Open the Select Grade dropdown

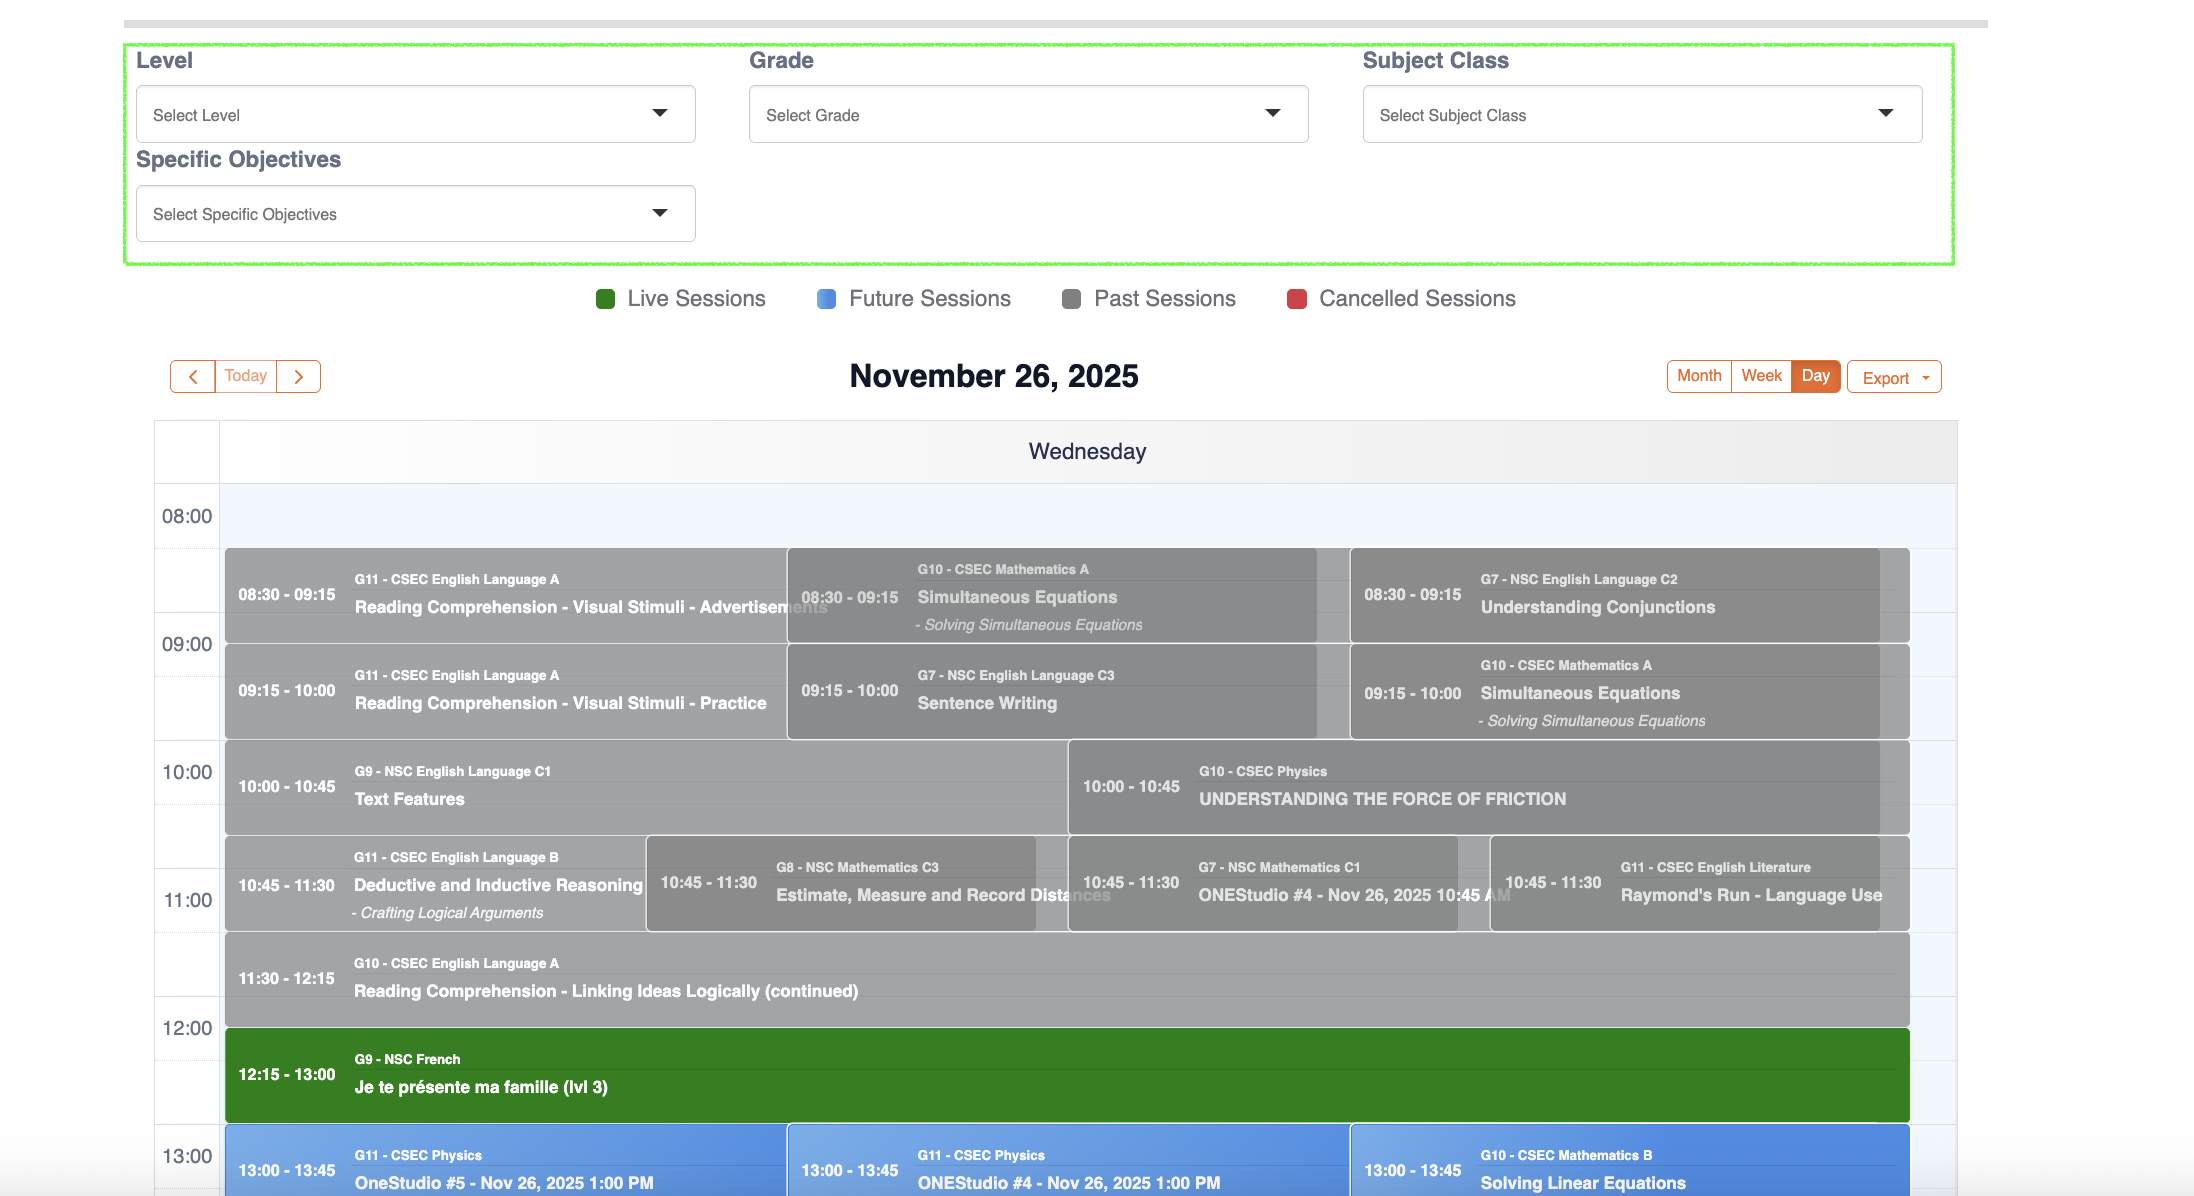point(1028,114)
